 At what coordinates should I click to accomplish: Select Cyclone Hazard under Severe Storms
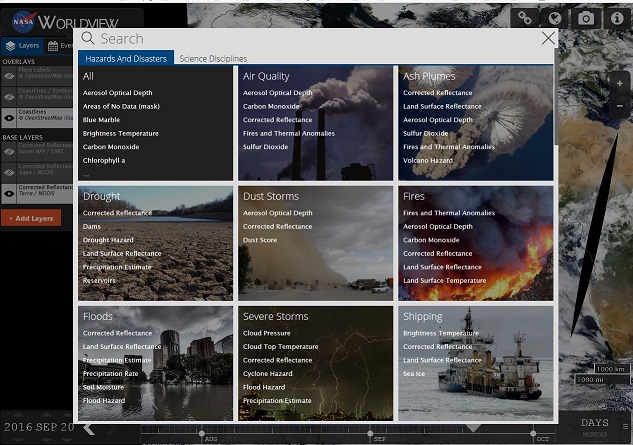point(267,374)
